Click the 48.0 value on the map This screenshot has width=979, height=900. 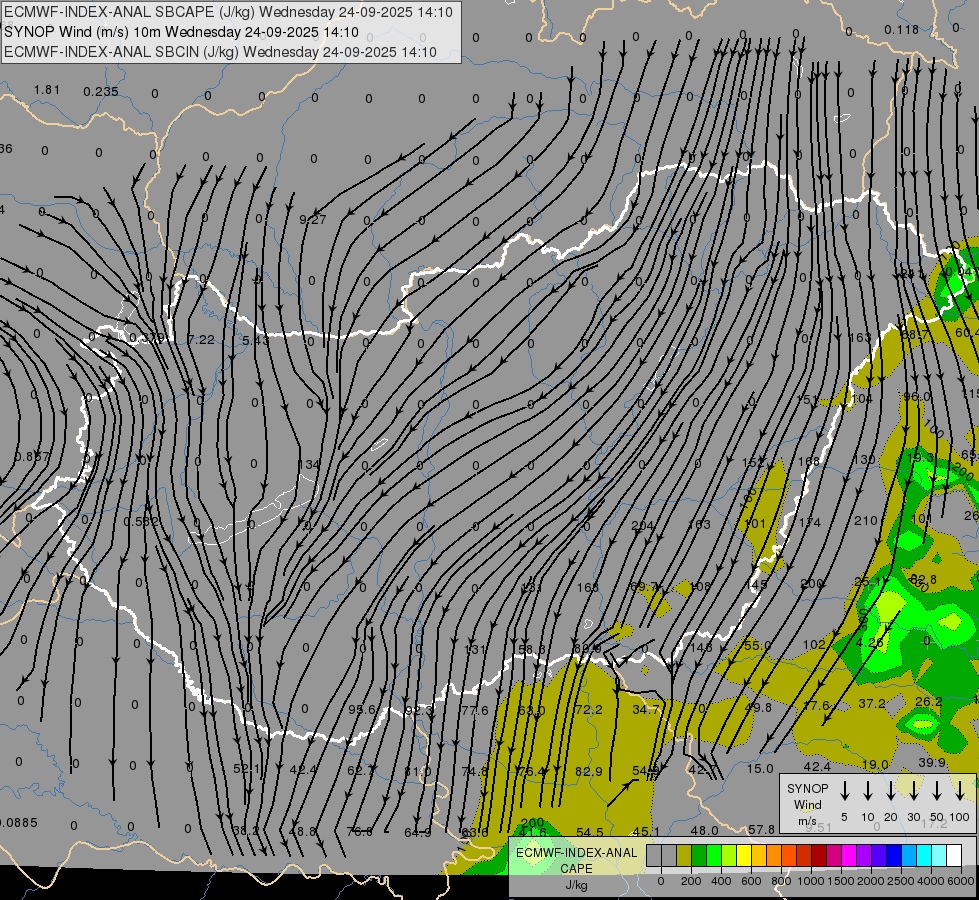(704, 830)
